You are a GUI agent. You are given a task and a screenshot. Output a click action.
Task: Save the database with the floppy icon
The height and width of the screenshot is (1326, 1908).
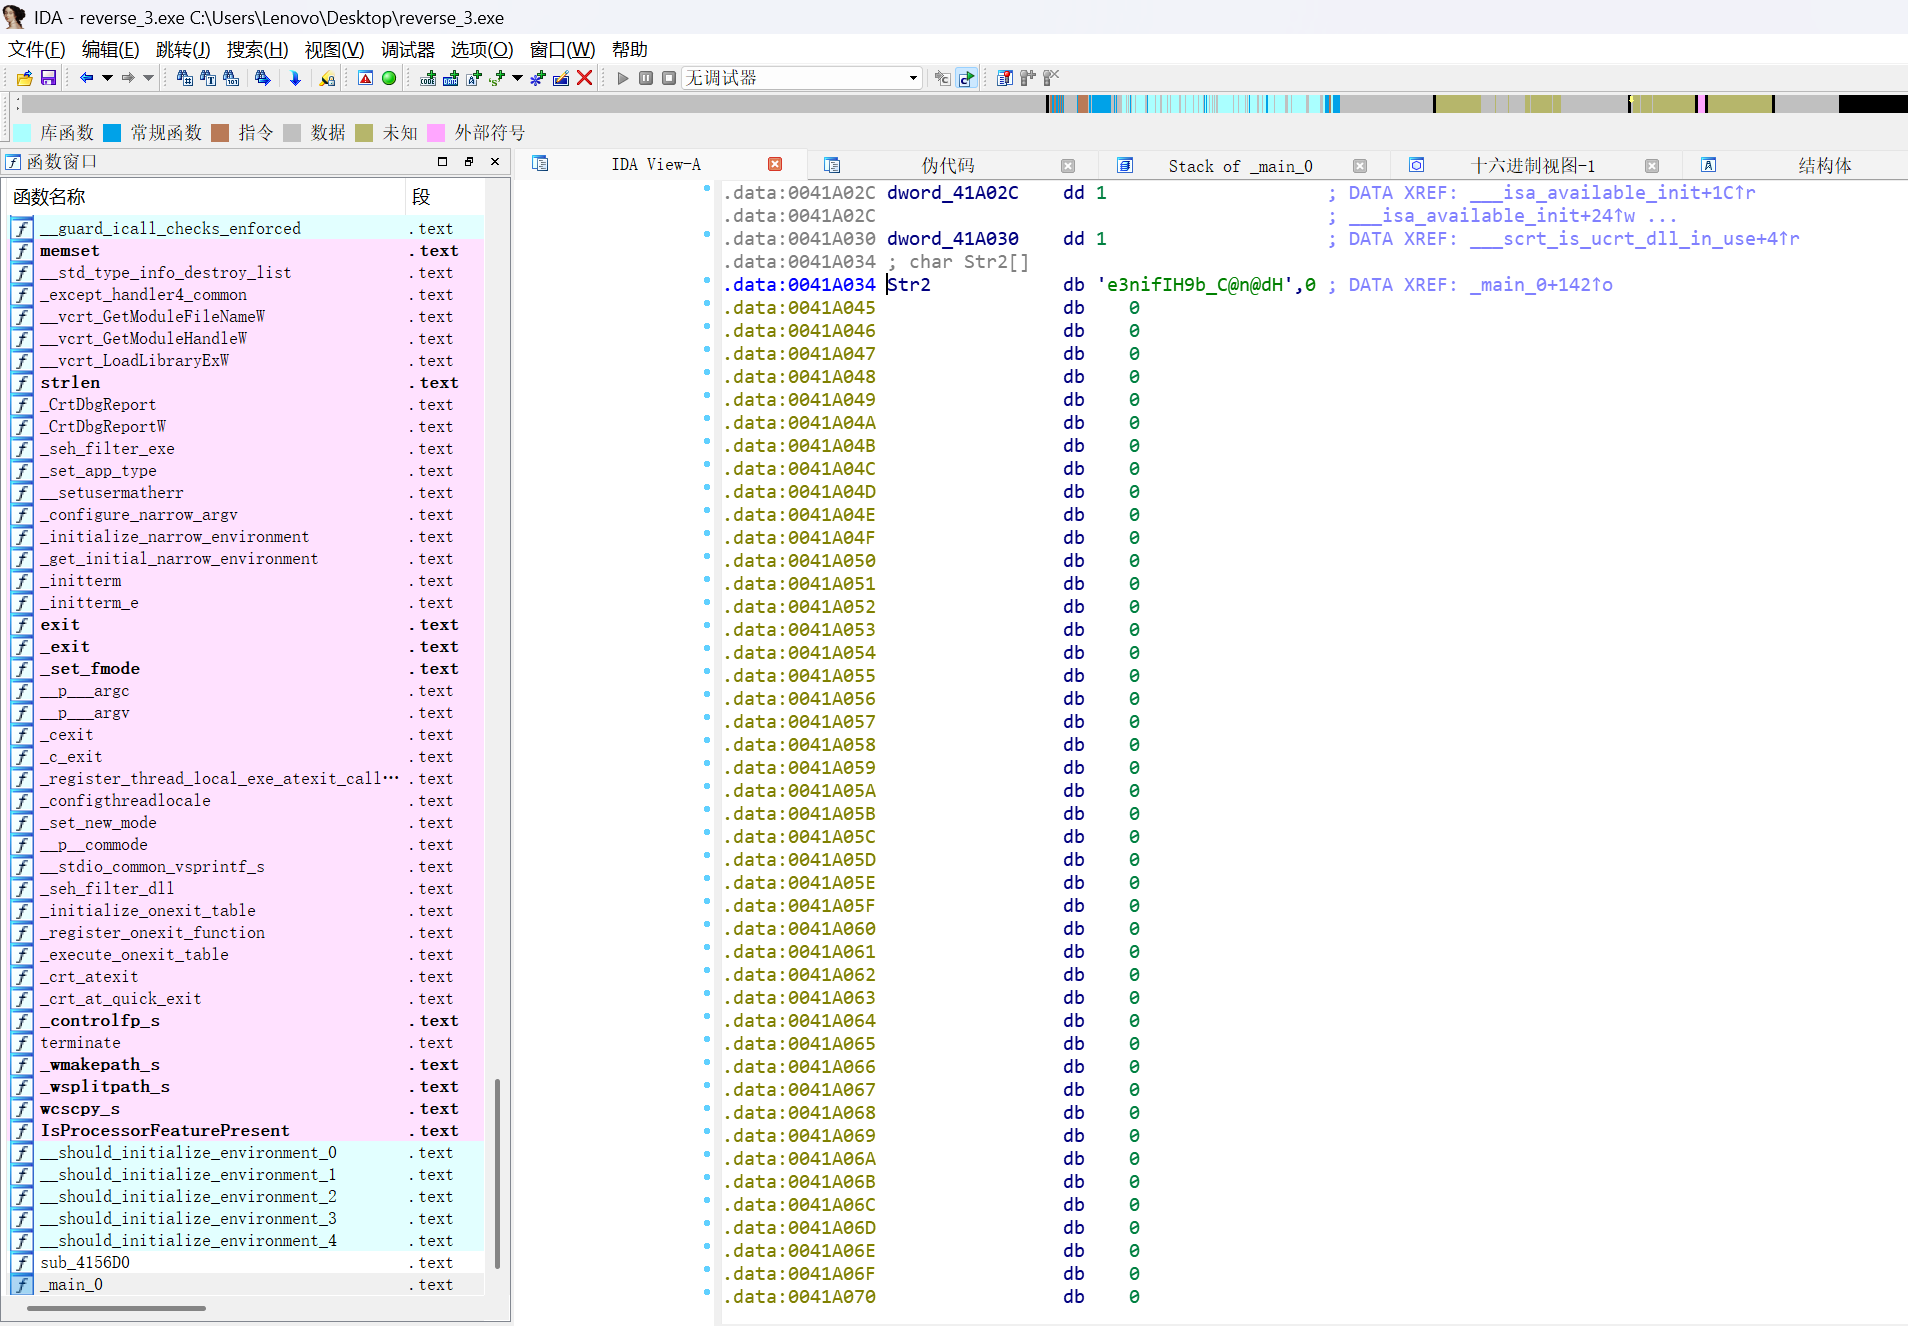click(48, 78)
